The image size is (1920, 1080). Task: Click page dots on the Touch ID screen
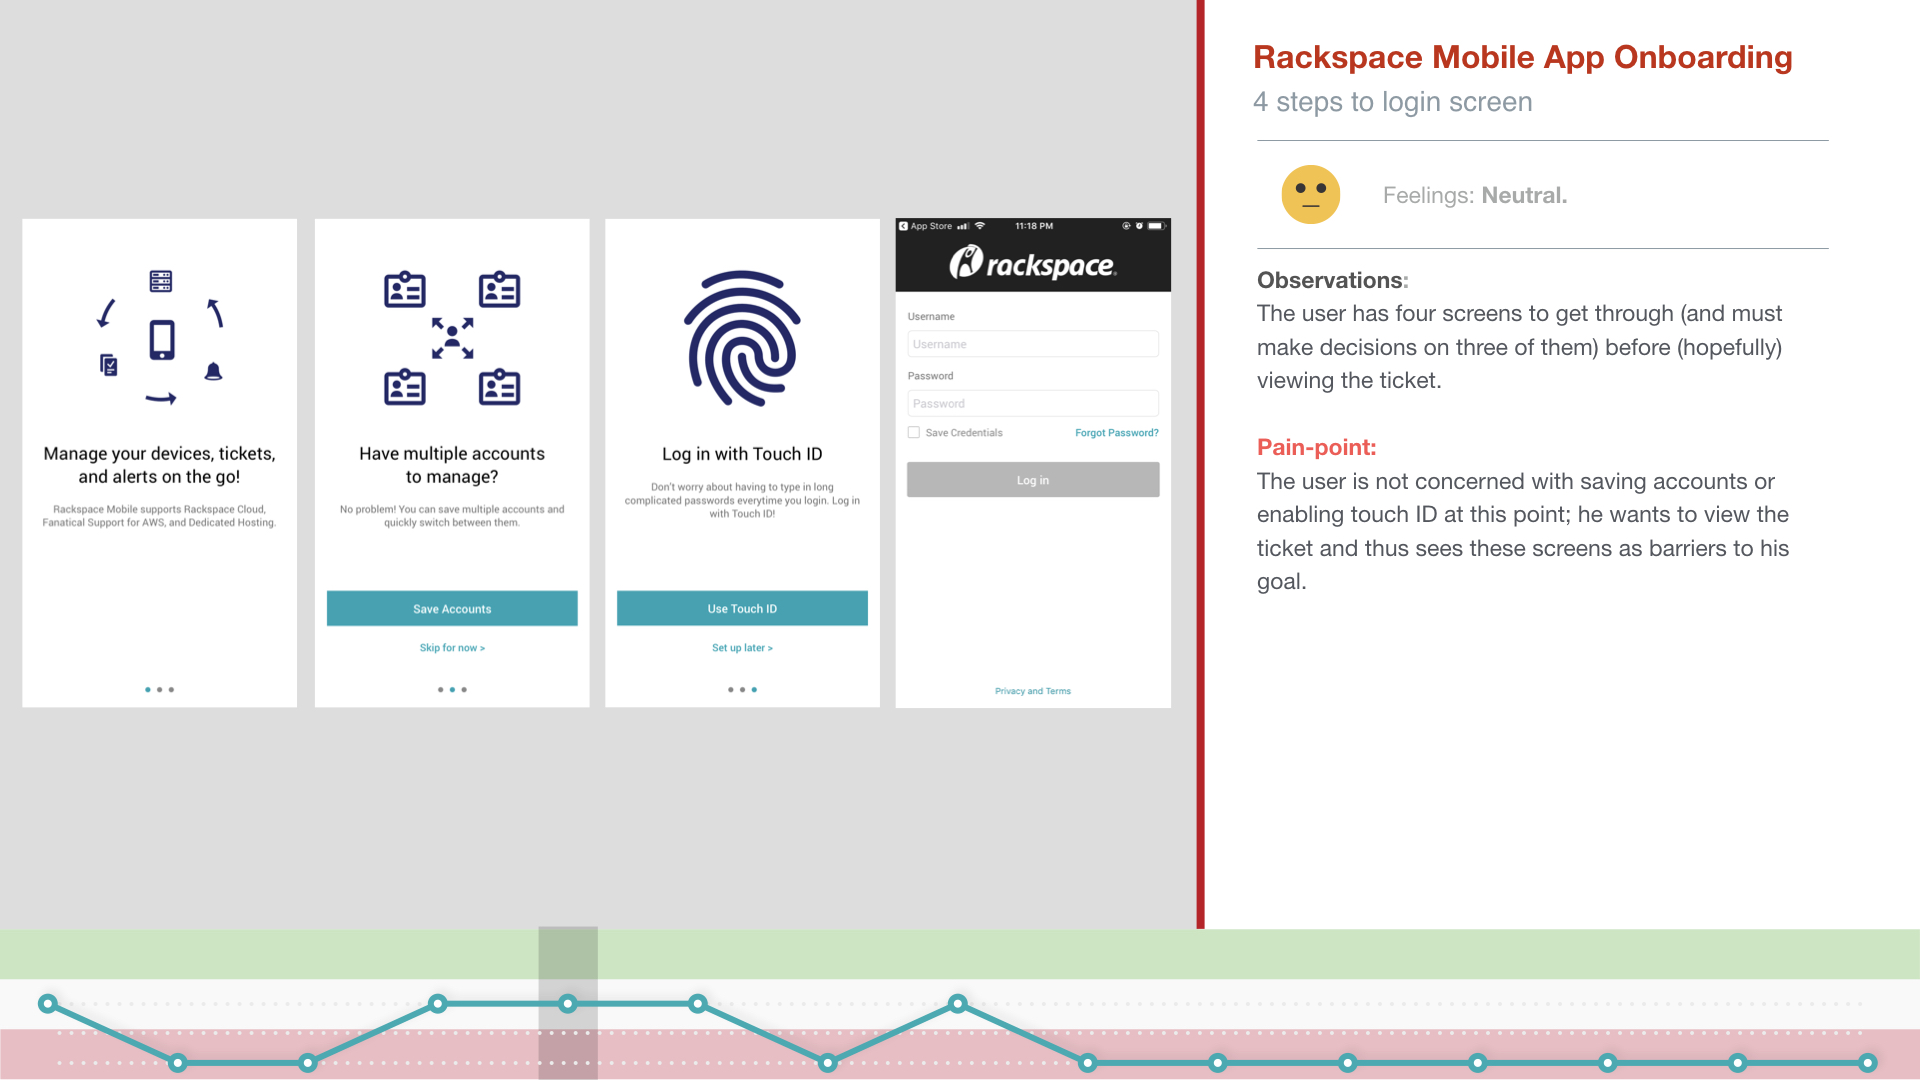click(742, 690)
